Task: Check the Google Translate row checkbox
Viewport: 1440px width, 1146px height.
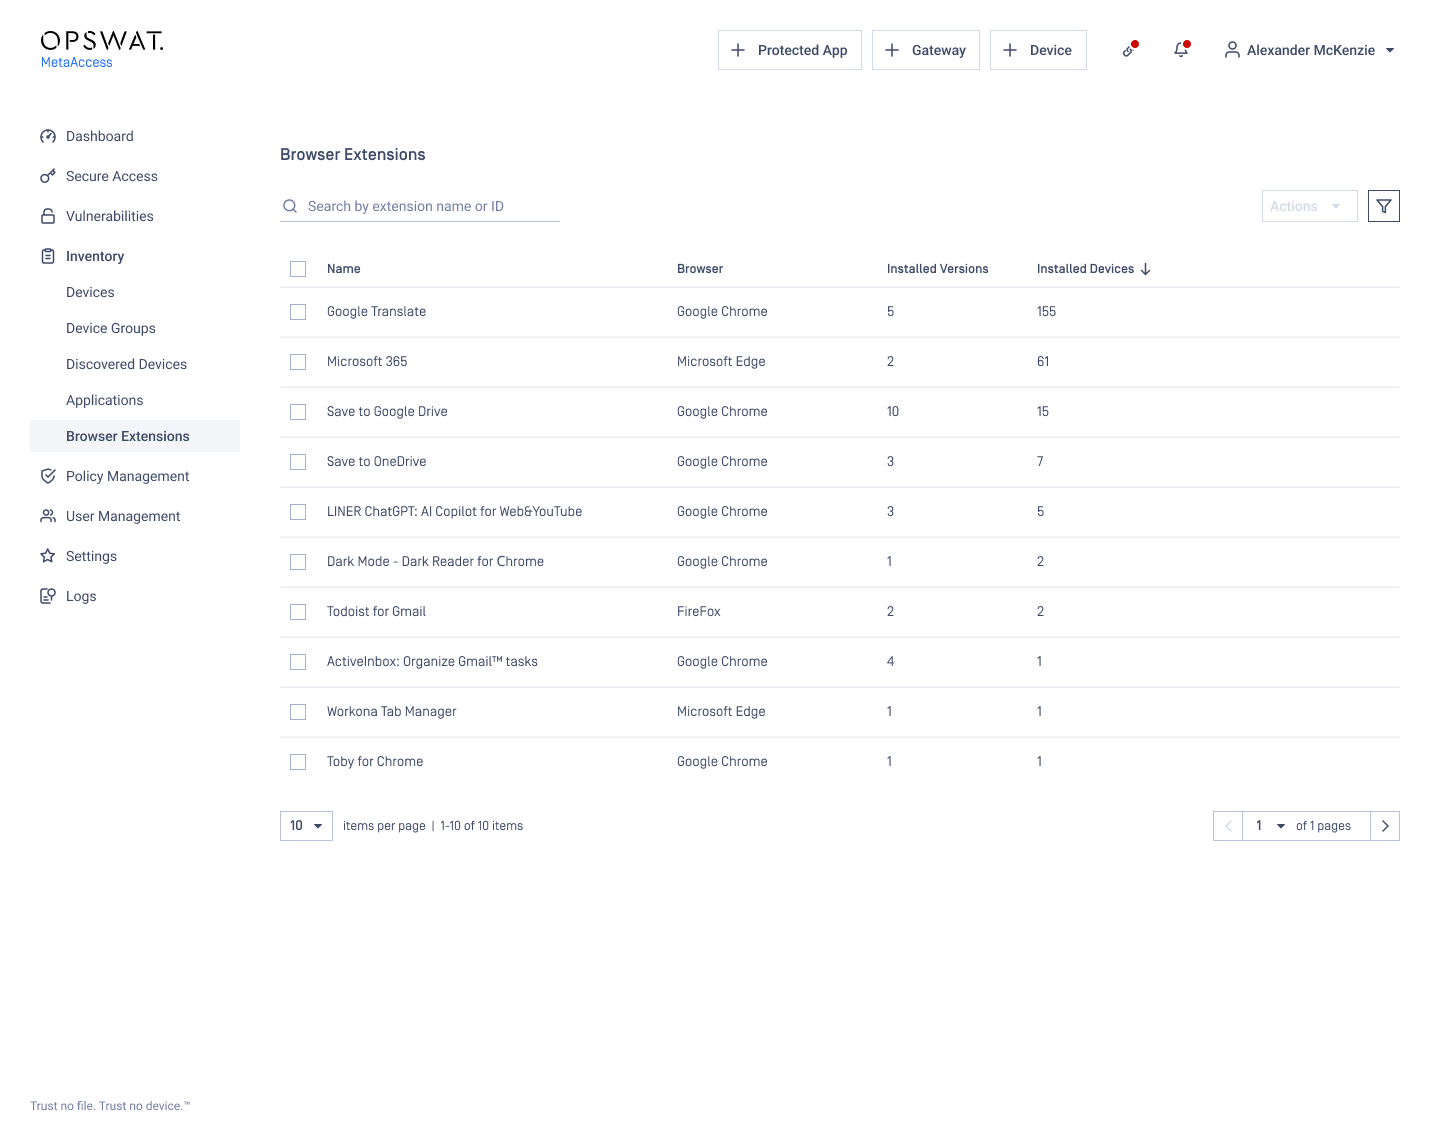Action: click(x=298, y=312)
